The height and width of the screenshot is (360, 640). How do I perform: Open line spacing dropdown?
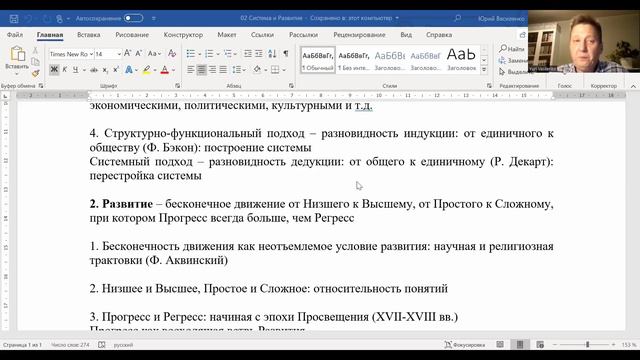(238, 70)
